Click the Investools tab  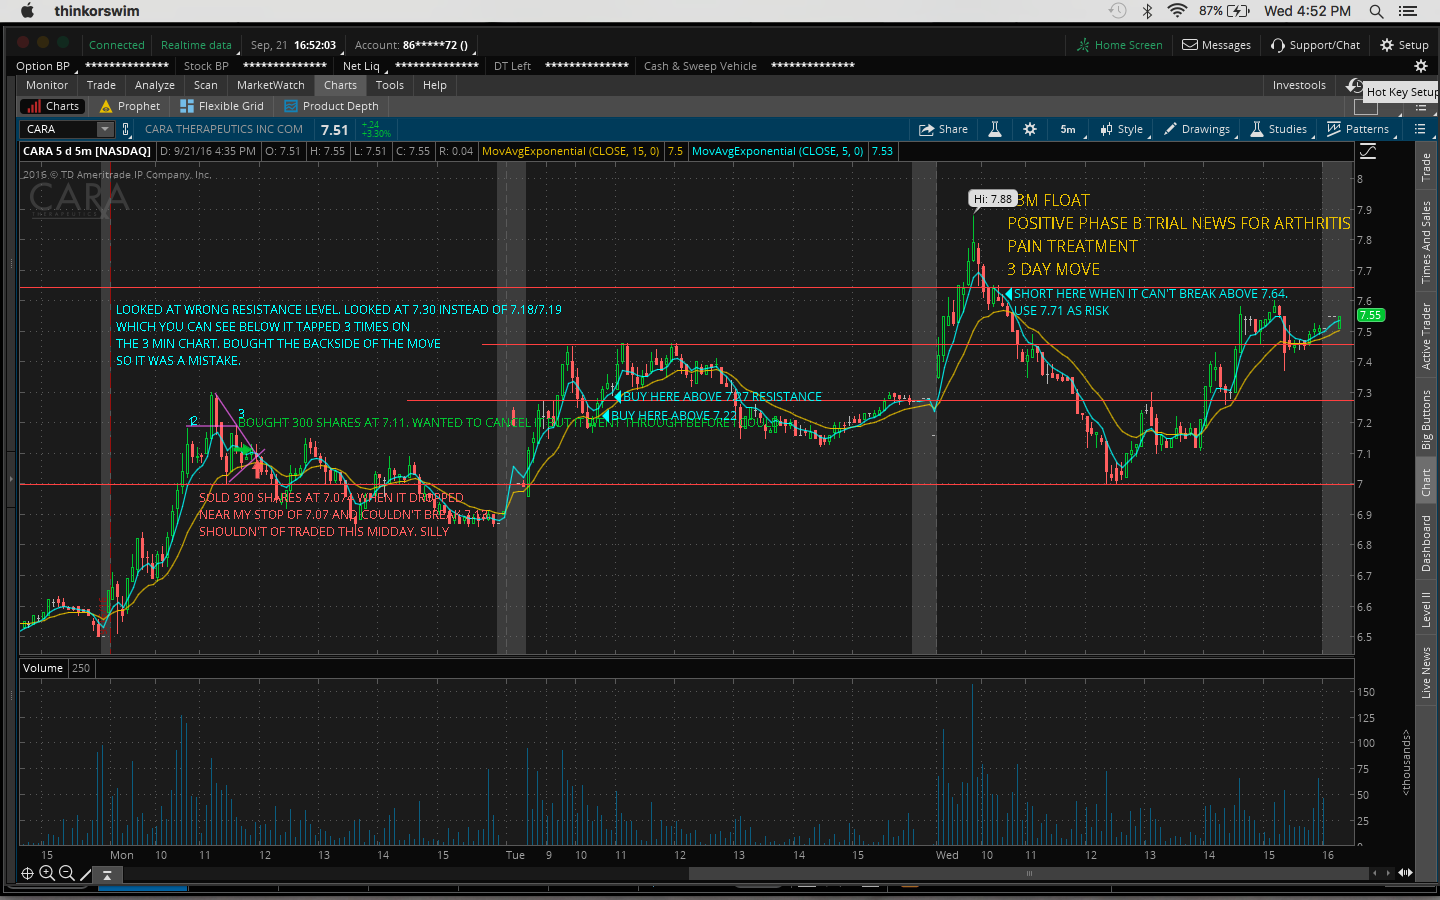tap(1299, 85)
